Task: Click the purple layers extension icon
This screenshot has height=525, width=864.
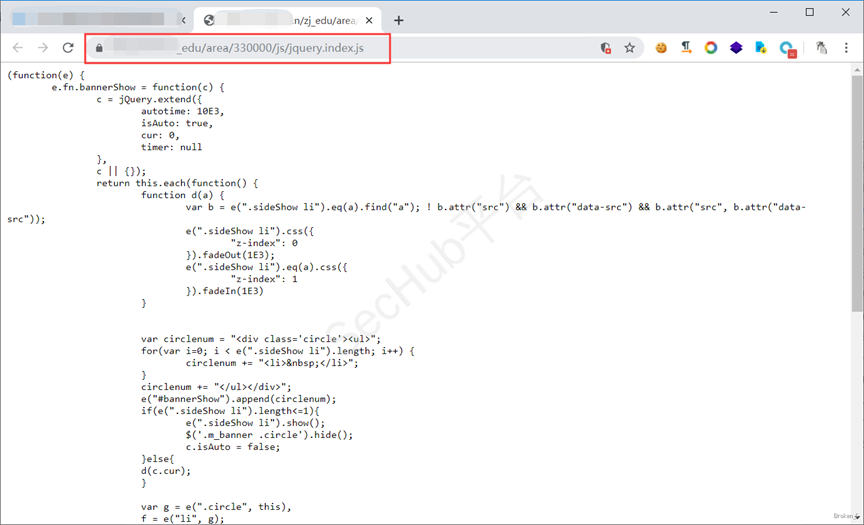Action: coord(736,48)
